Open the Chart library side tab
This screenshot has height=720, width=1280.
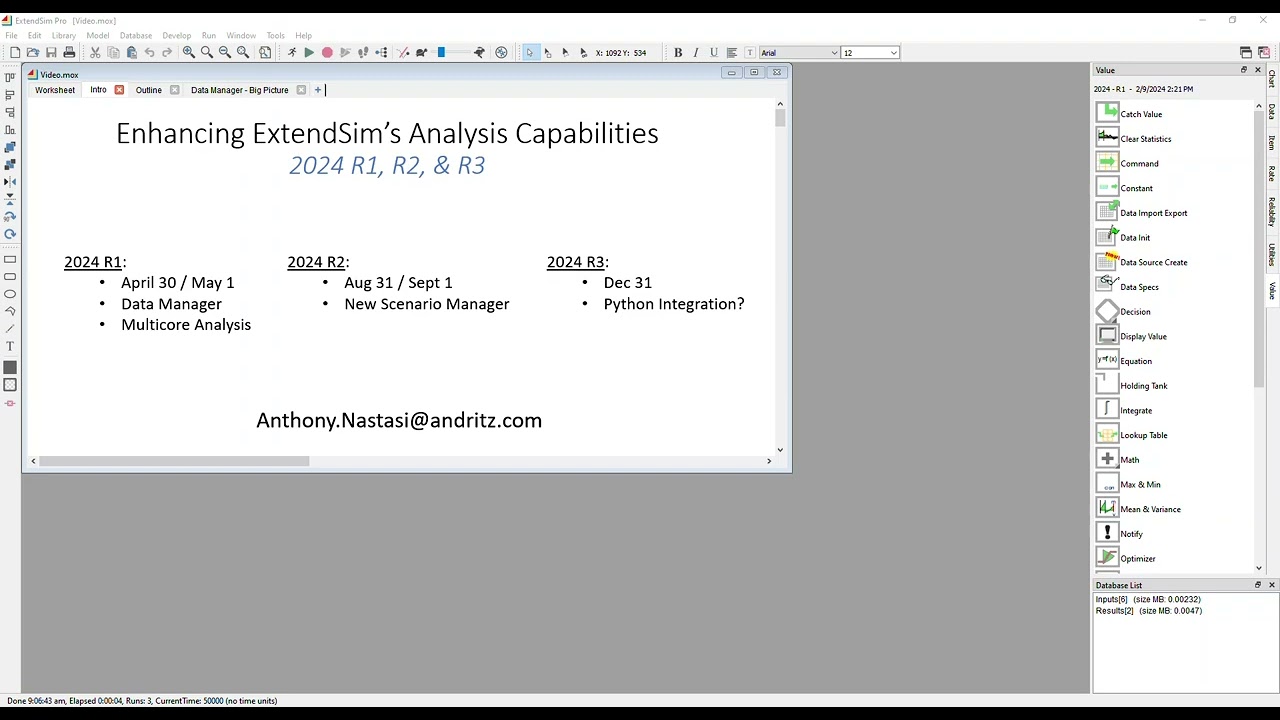coord(1272,78)
